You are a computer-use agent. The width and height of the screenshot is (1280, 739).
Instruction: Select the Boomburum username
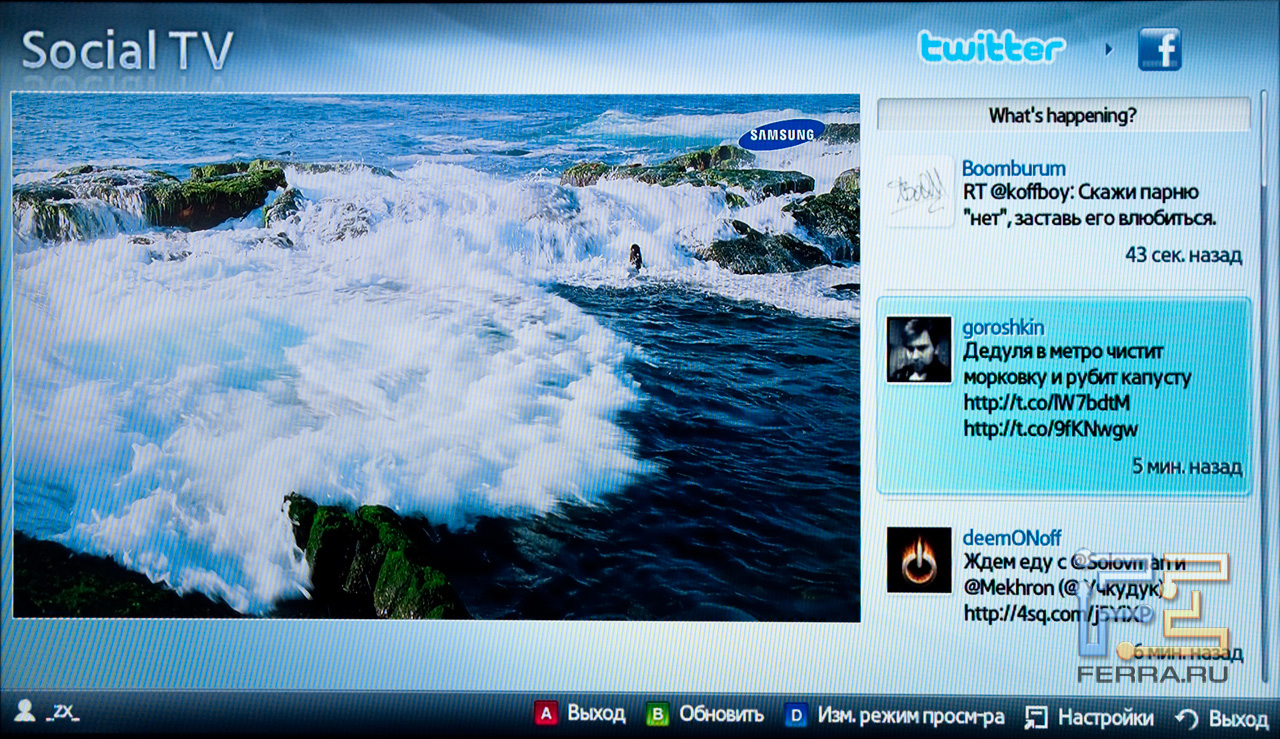(1013, 168)
